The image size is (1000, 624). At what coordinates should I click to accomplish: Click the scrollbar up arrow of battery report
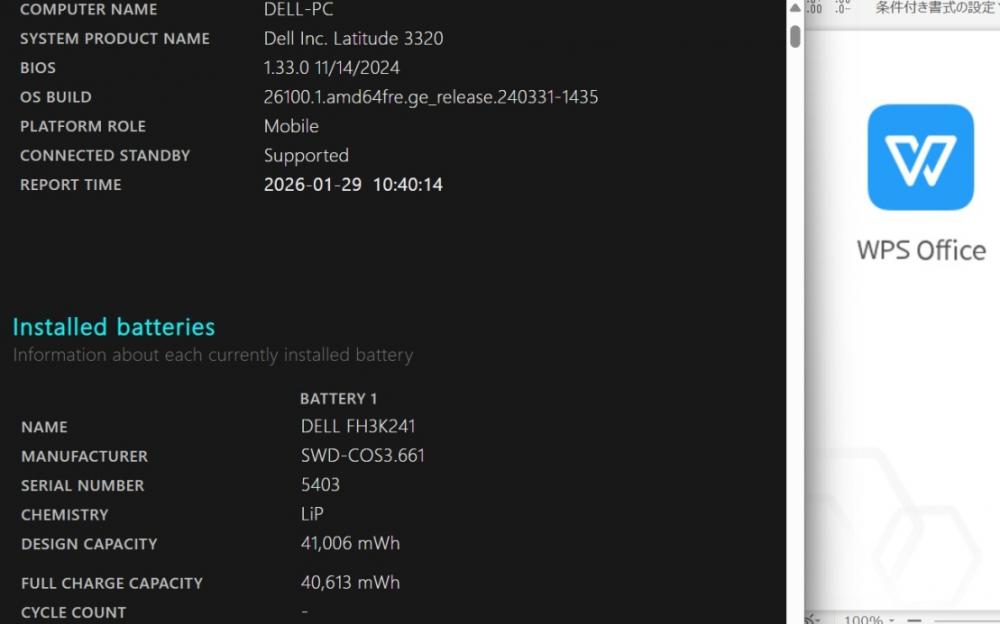[x=795, y=8]
